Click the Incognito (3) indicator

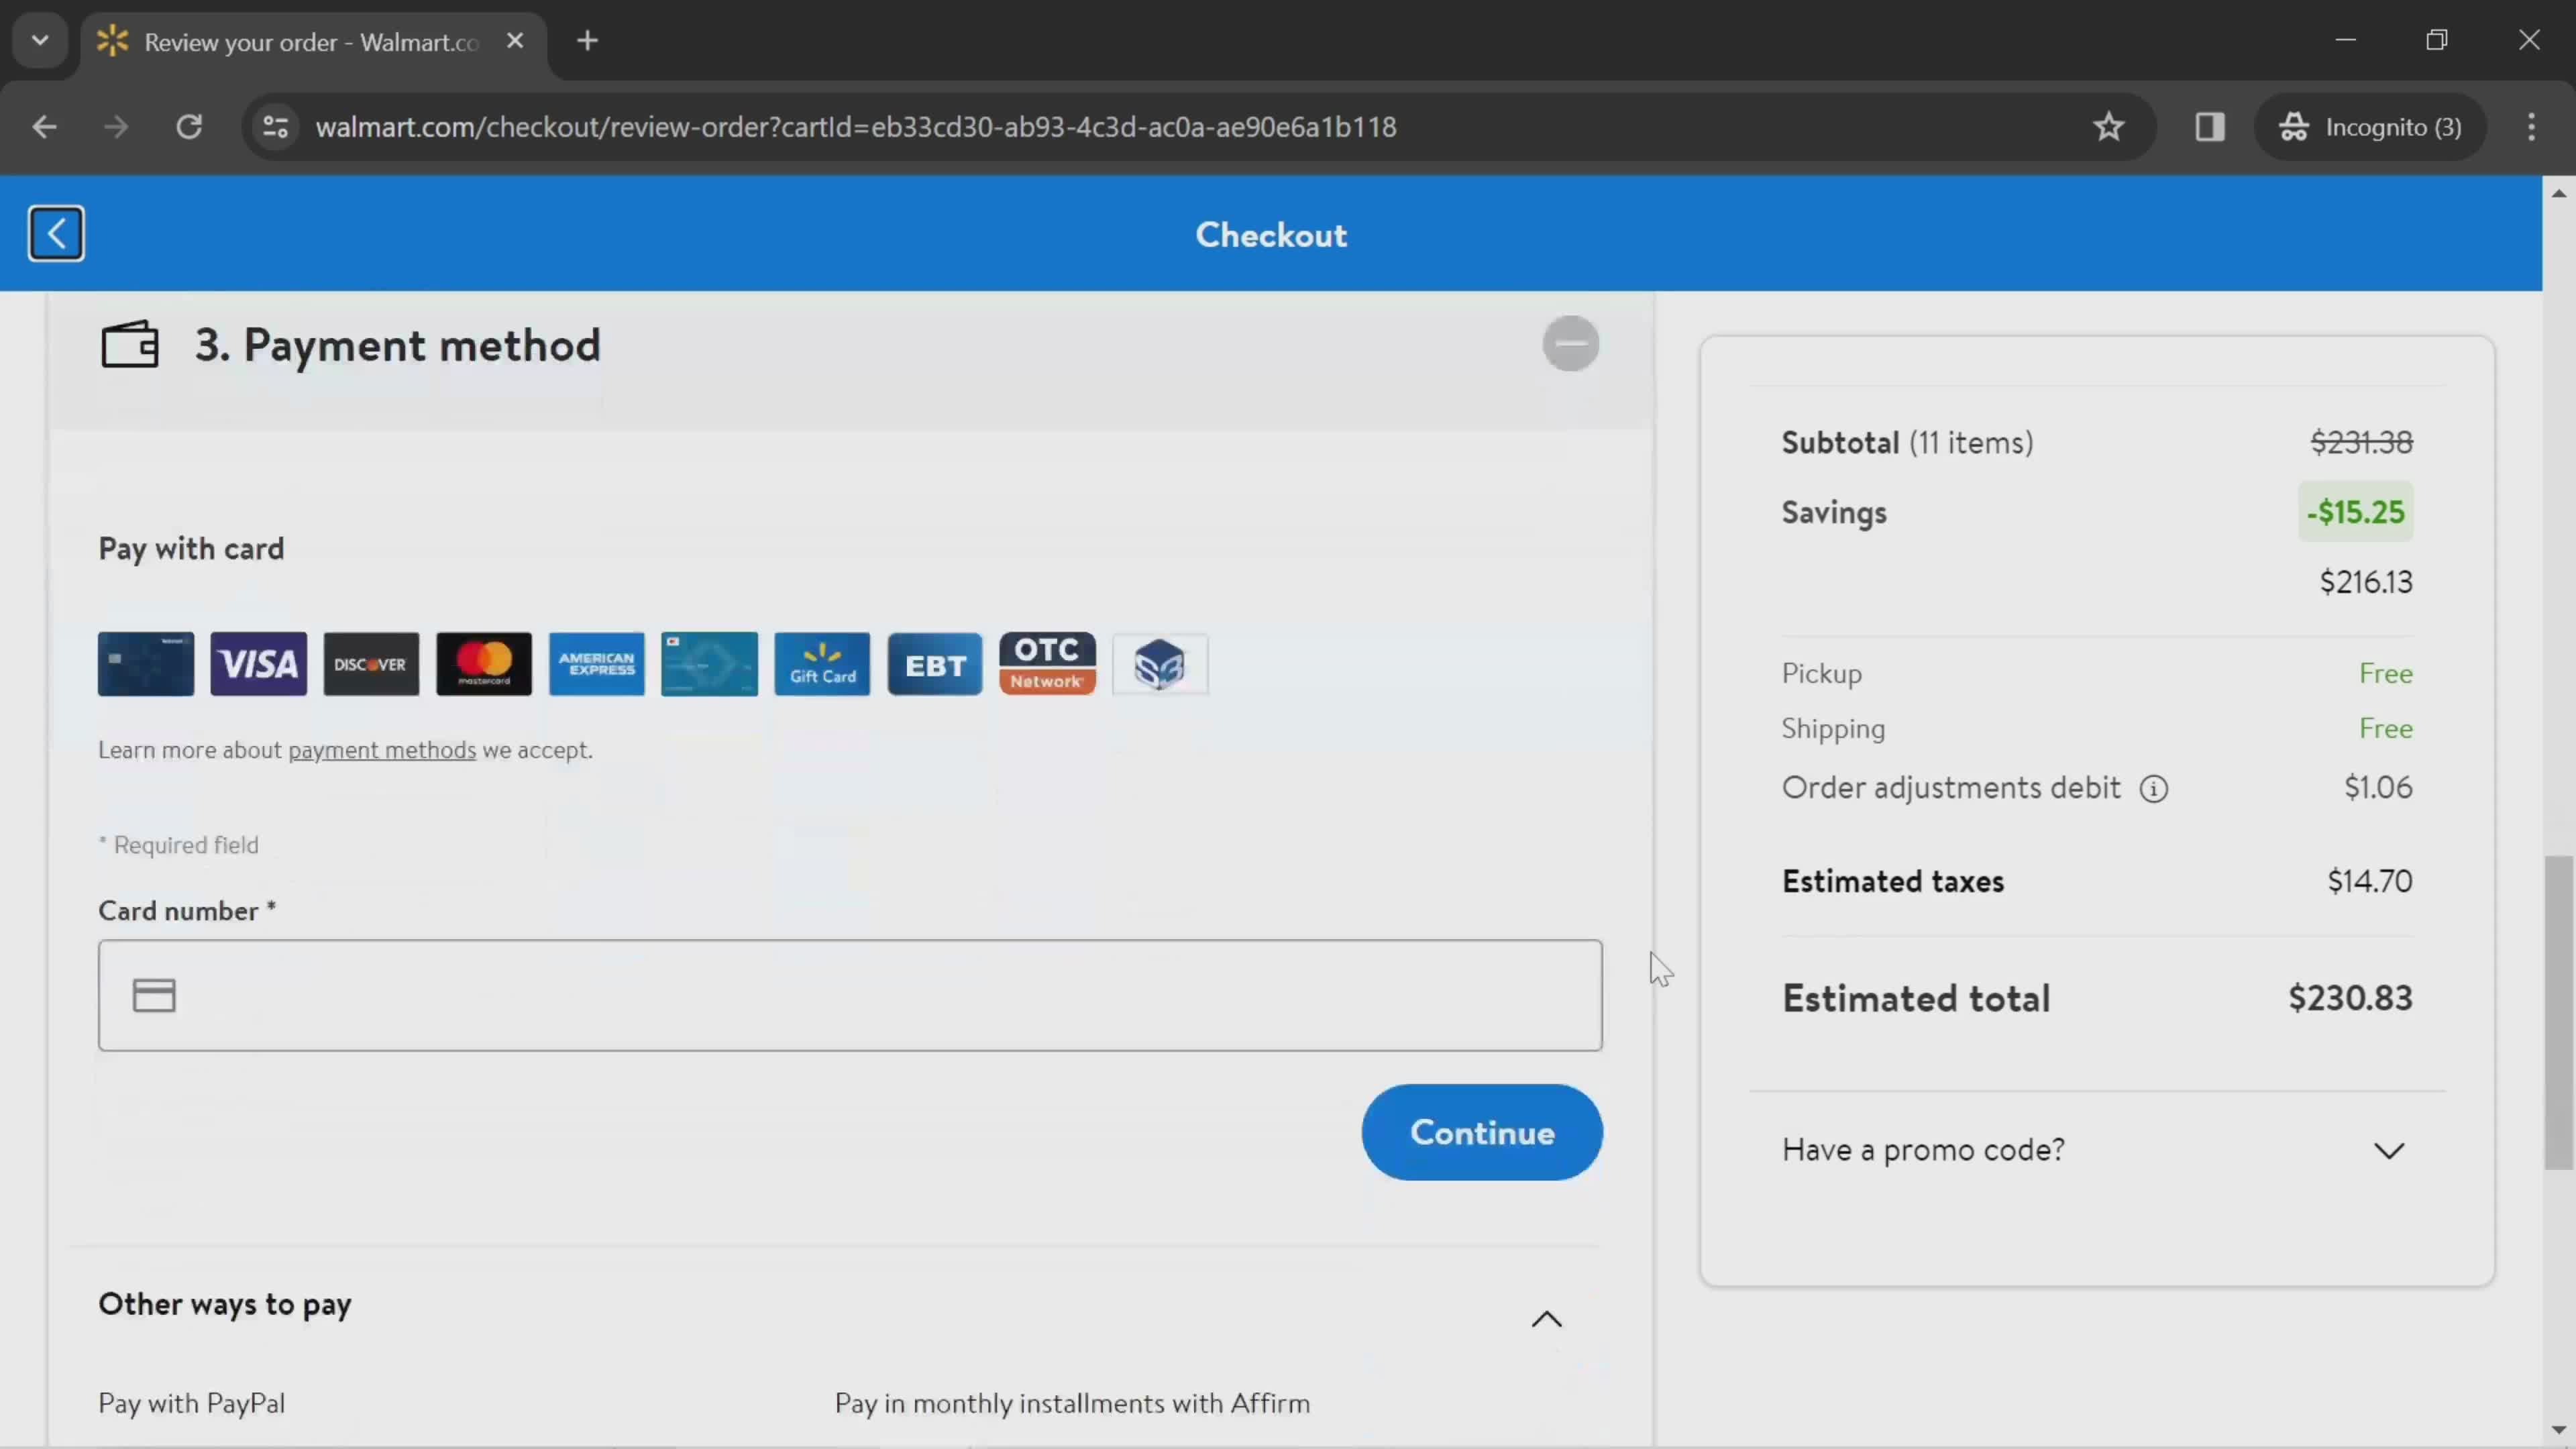(2369, 127)
